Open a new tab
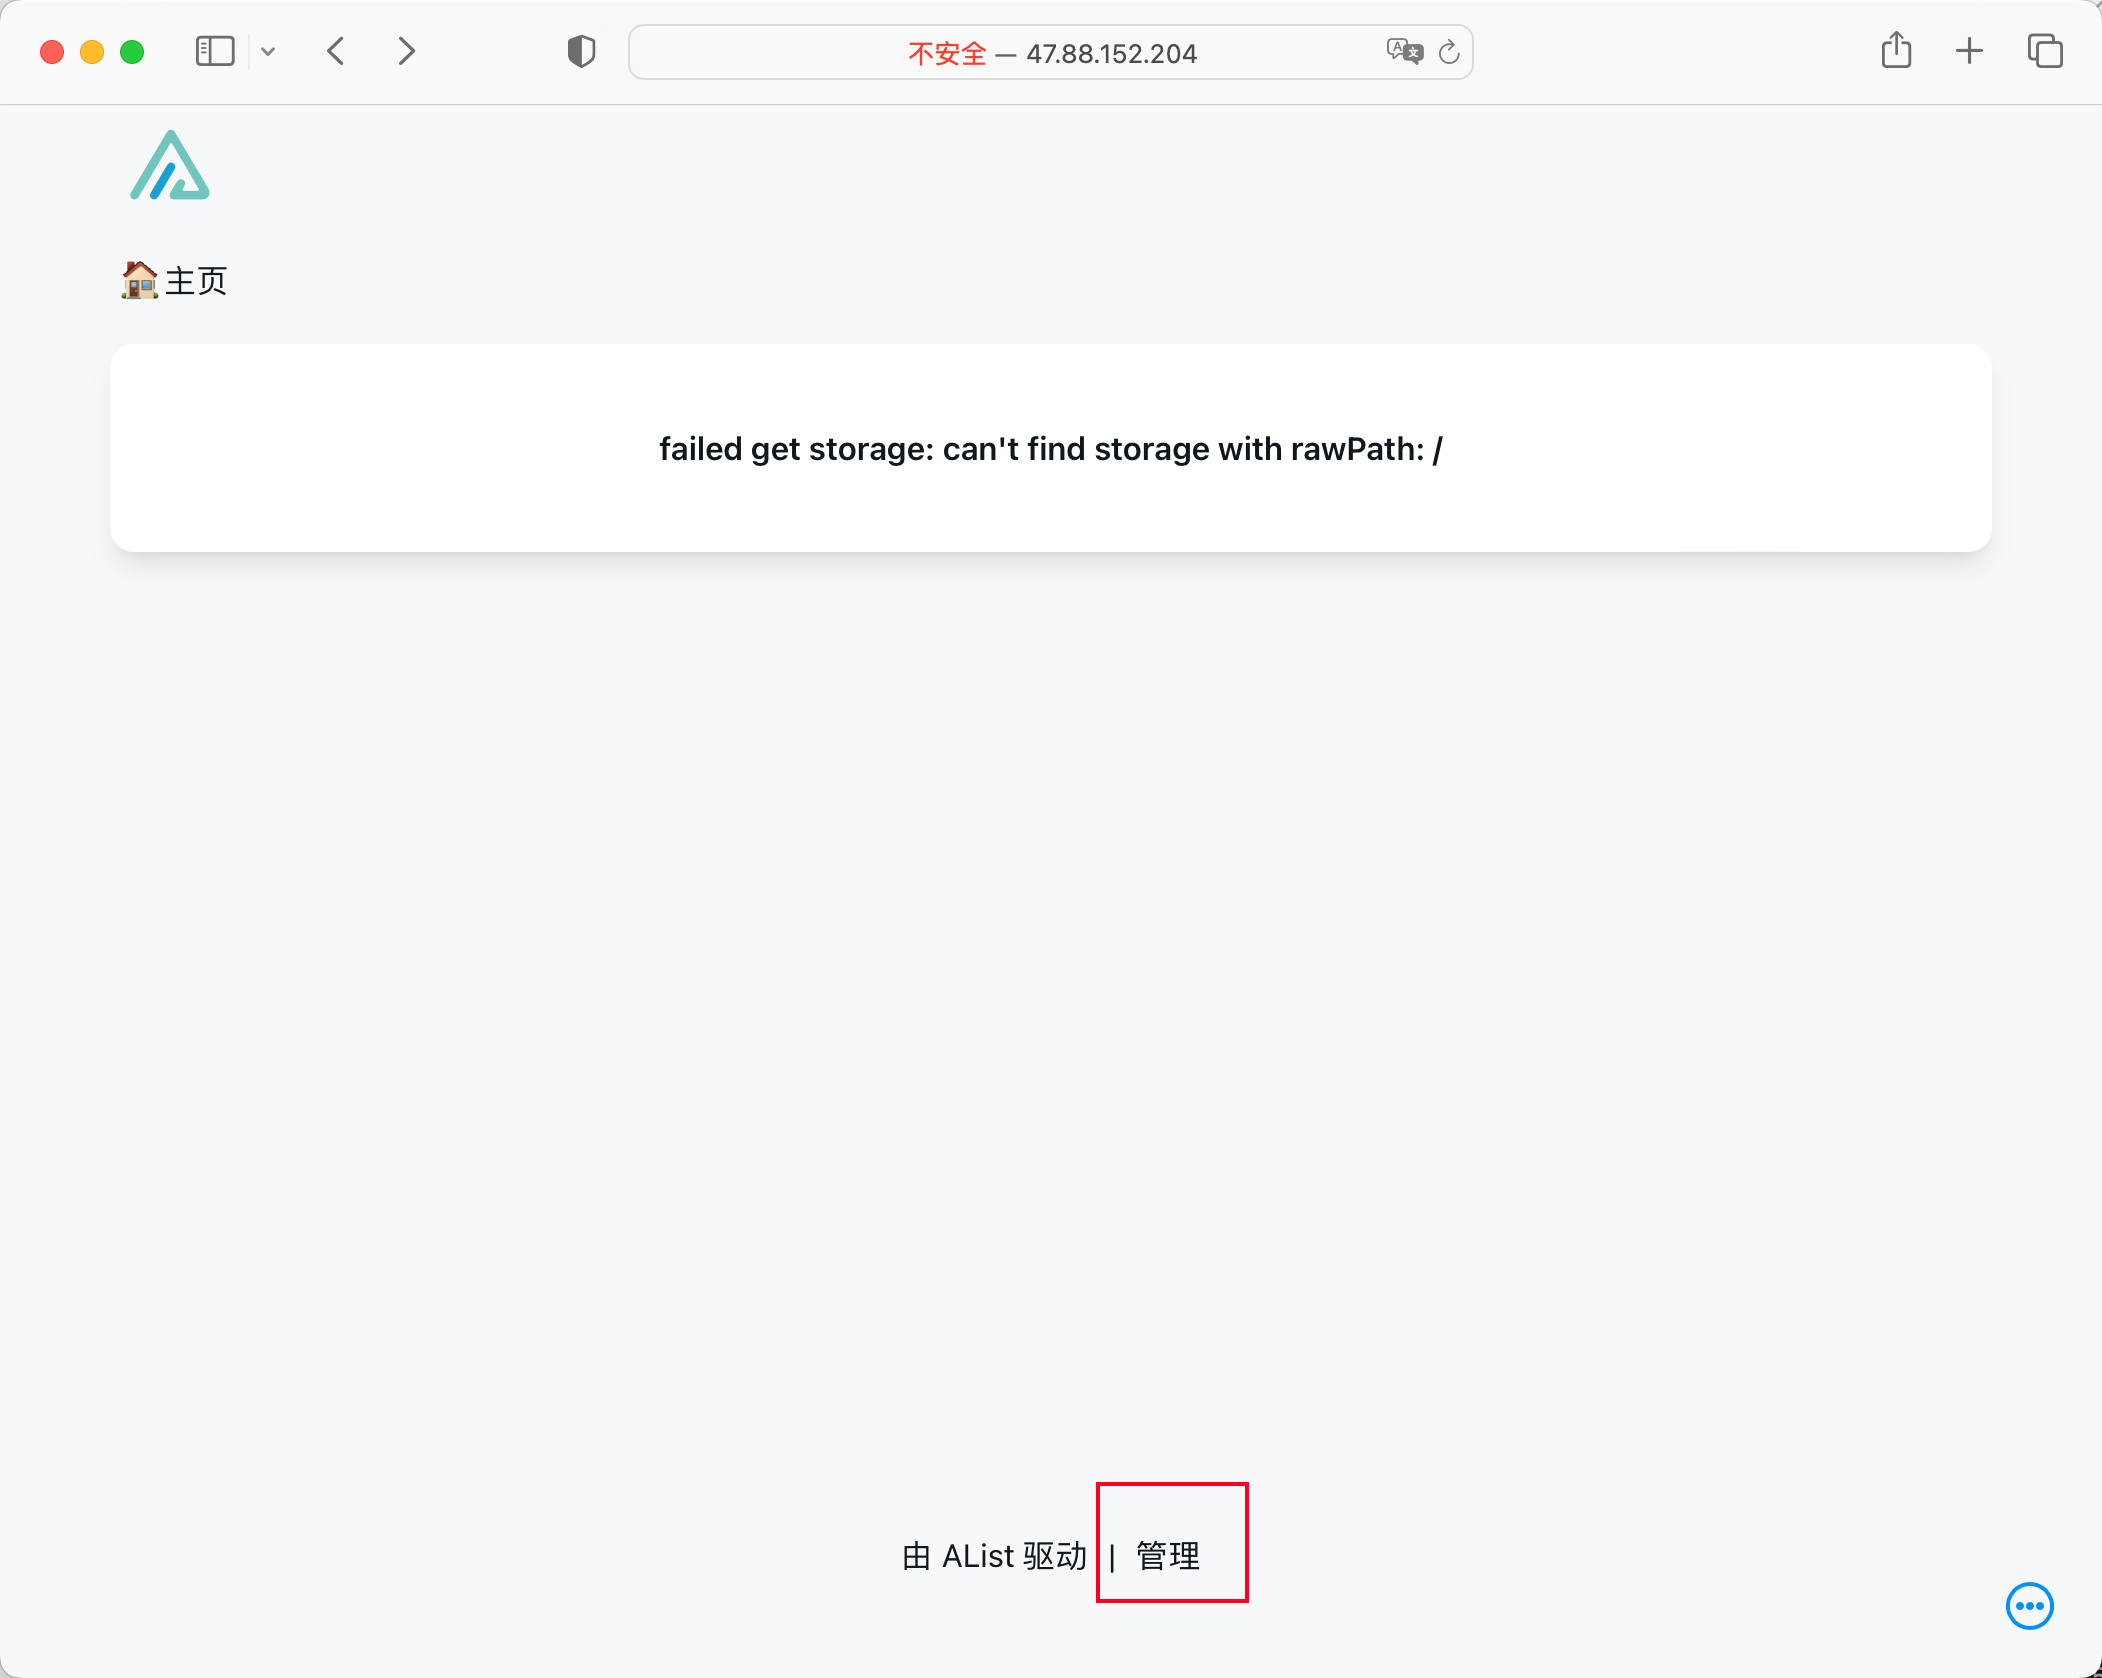Screen dimensions: 2102x1678 (x=1969, y=51)
